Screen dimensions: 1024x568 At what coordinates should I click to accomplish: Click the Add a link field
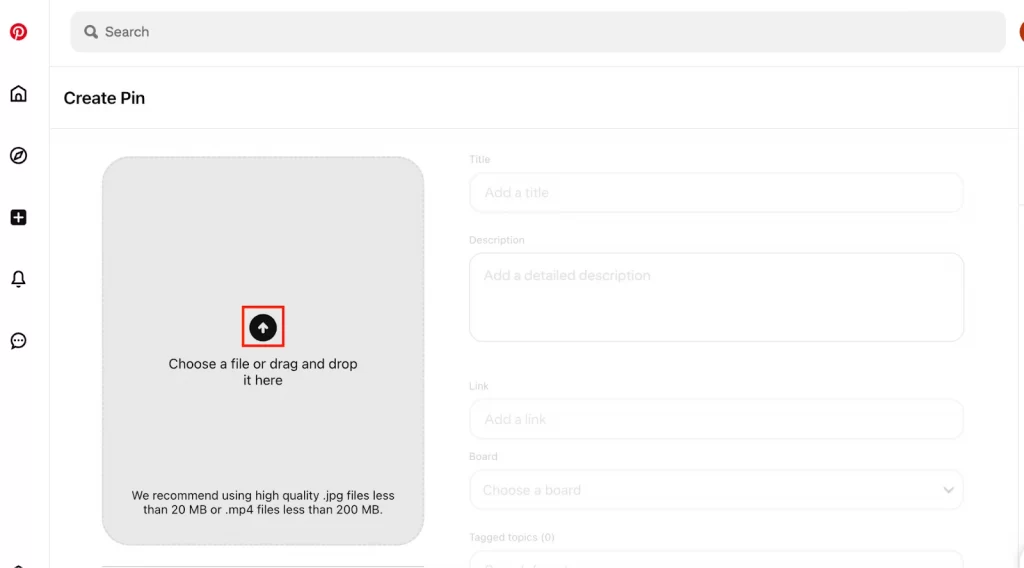point(716,419)
